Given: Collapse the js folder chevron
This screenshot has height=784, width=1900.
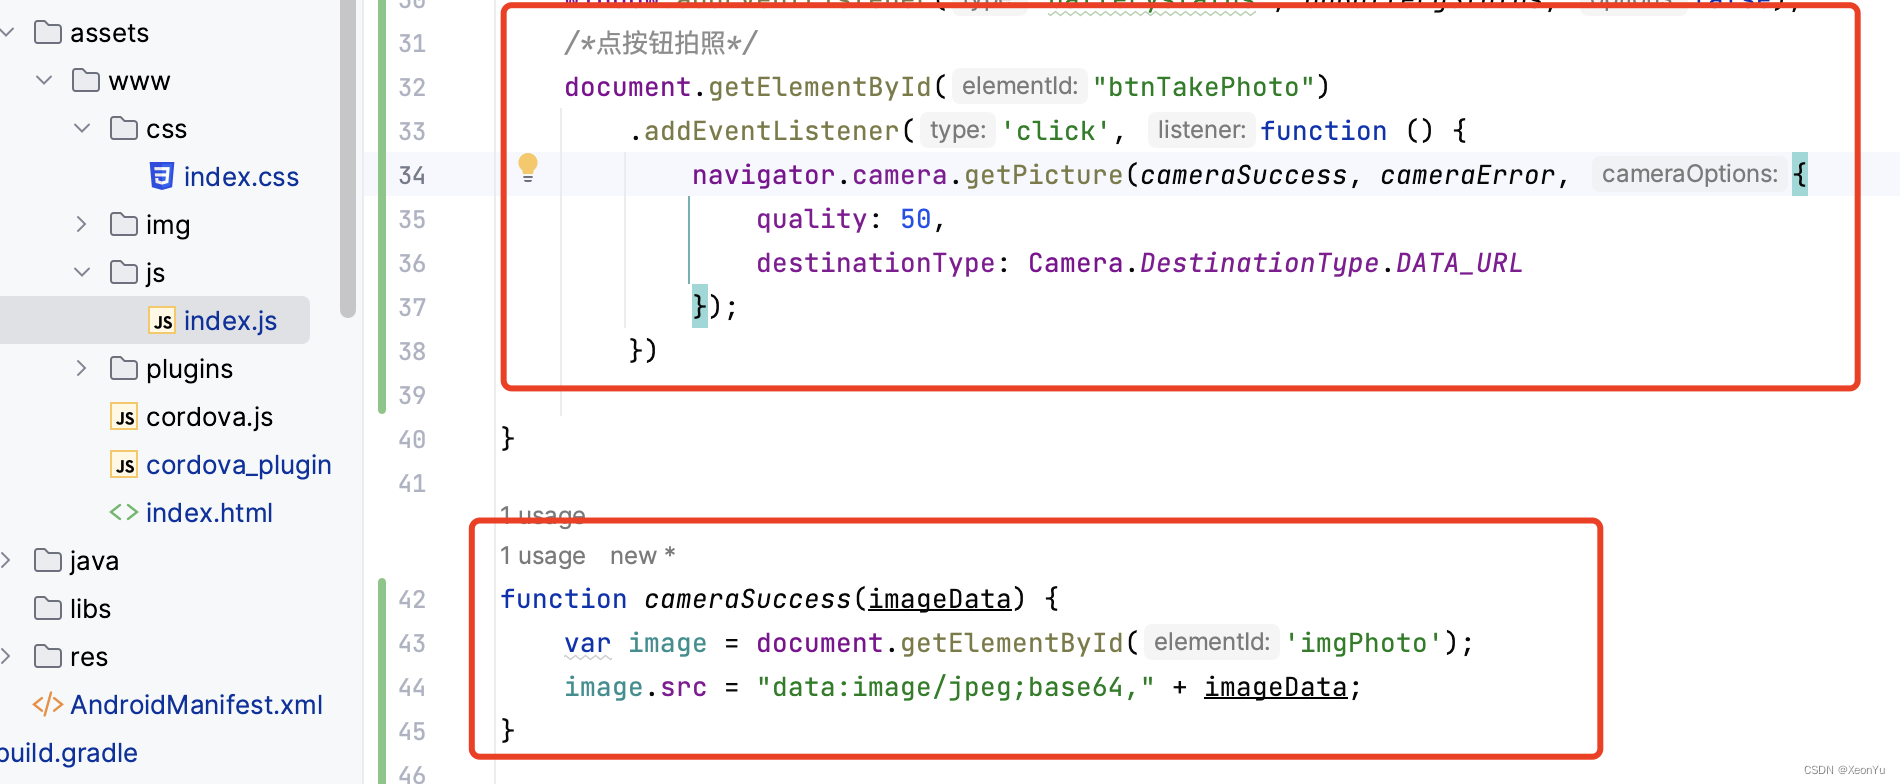Looking at the screenshot, I should point(82,272).
